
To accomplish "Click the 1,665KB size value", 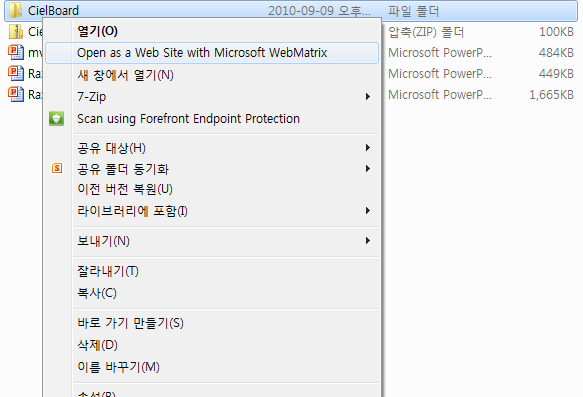I will click(x=551, y=95).
